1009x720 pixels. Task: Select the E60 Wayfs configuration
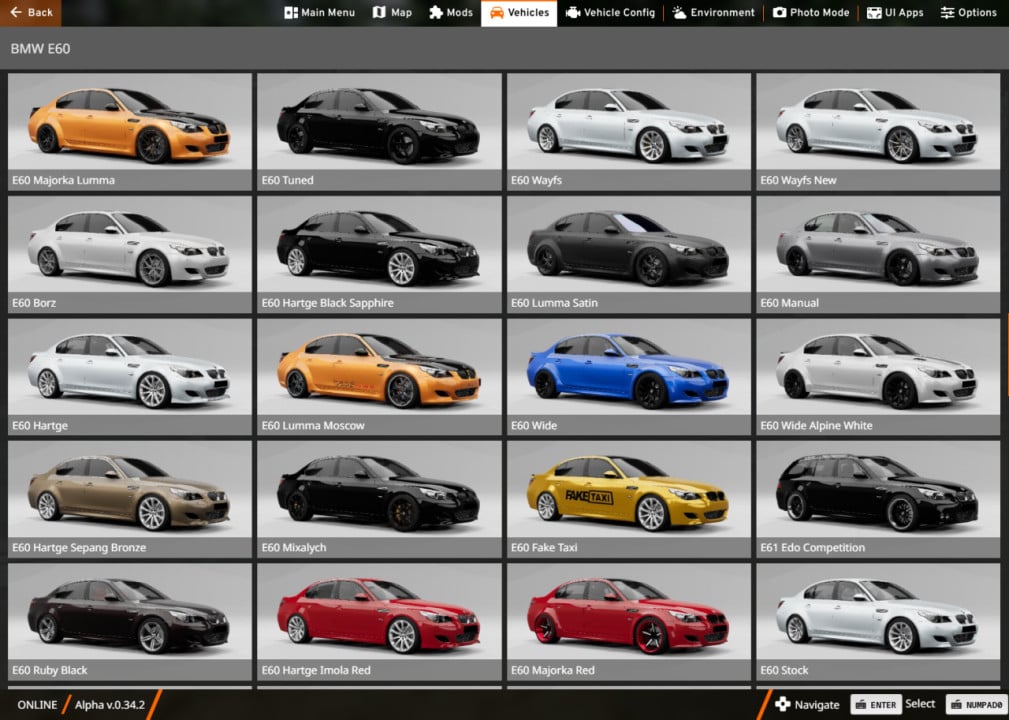pyautogui.click(x=629, y=132)
